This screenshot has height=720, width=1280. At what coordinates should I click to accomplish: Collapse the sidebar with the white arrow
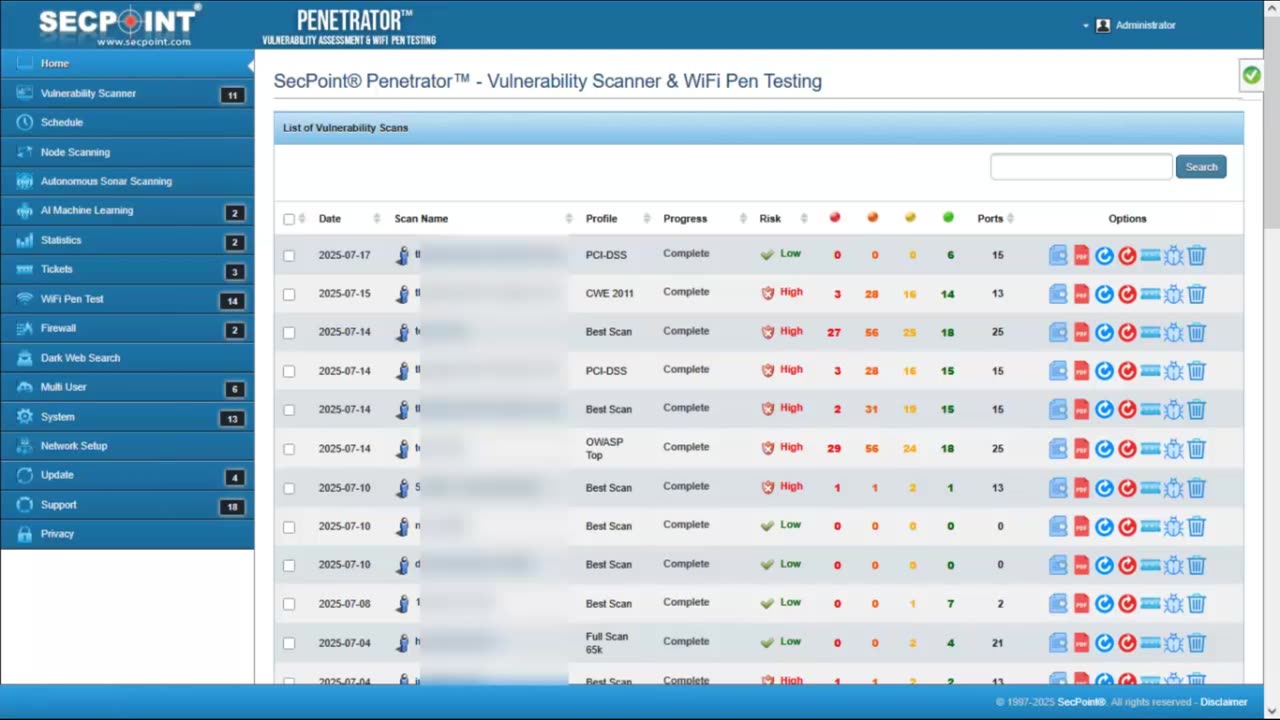(x=250, y=65)
